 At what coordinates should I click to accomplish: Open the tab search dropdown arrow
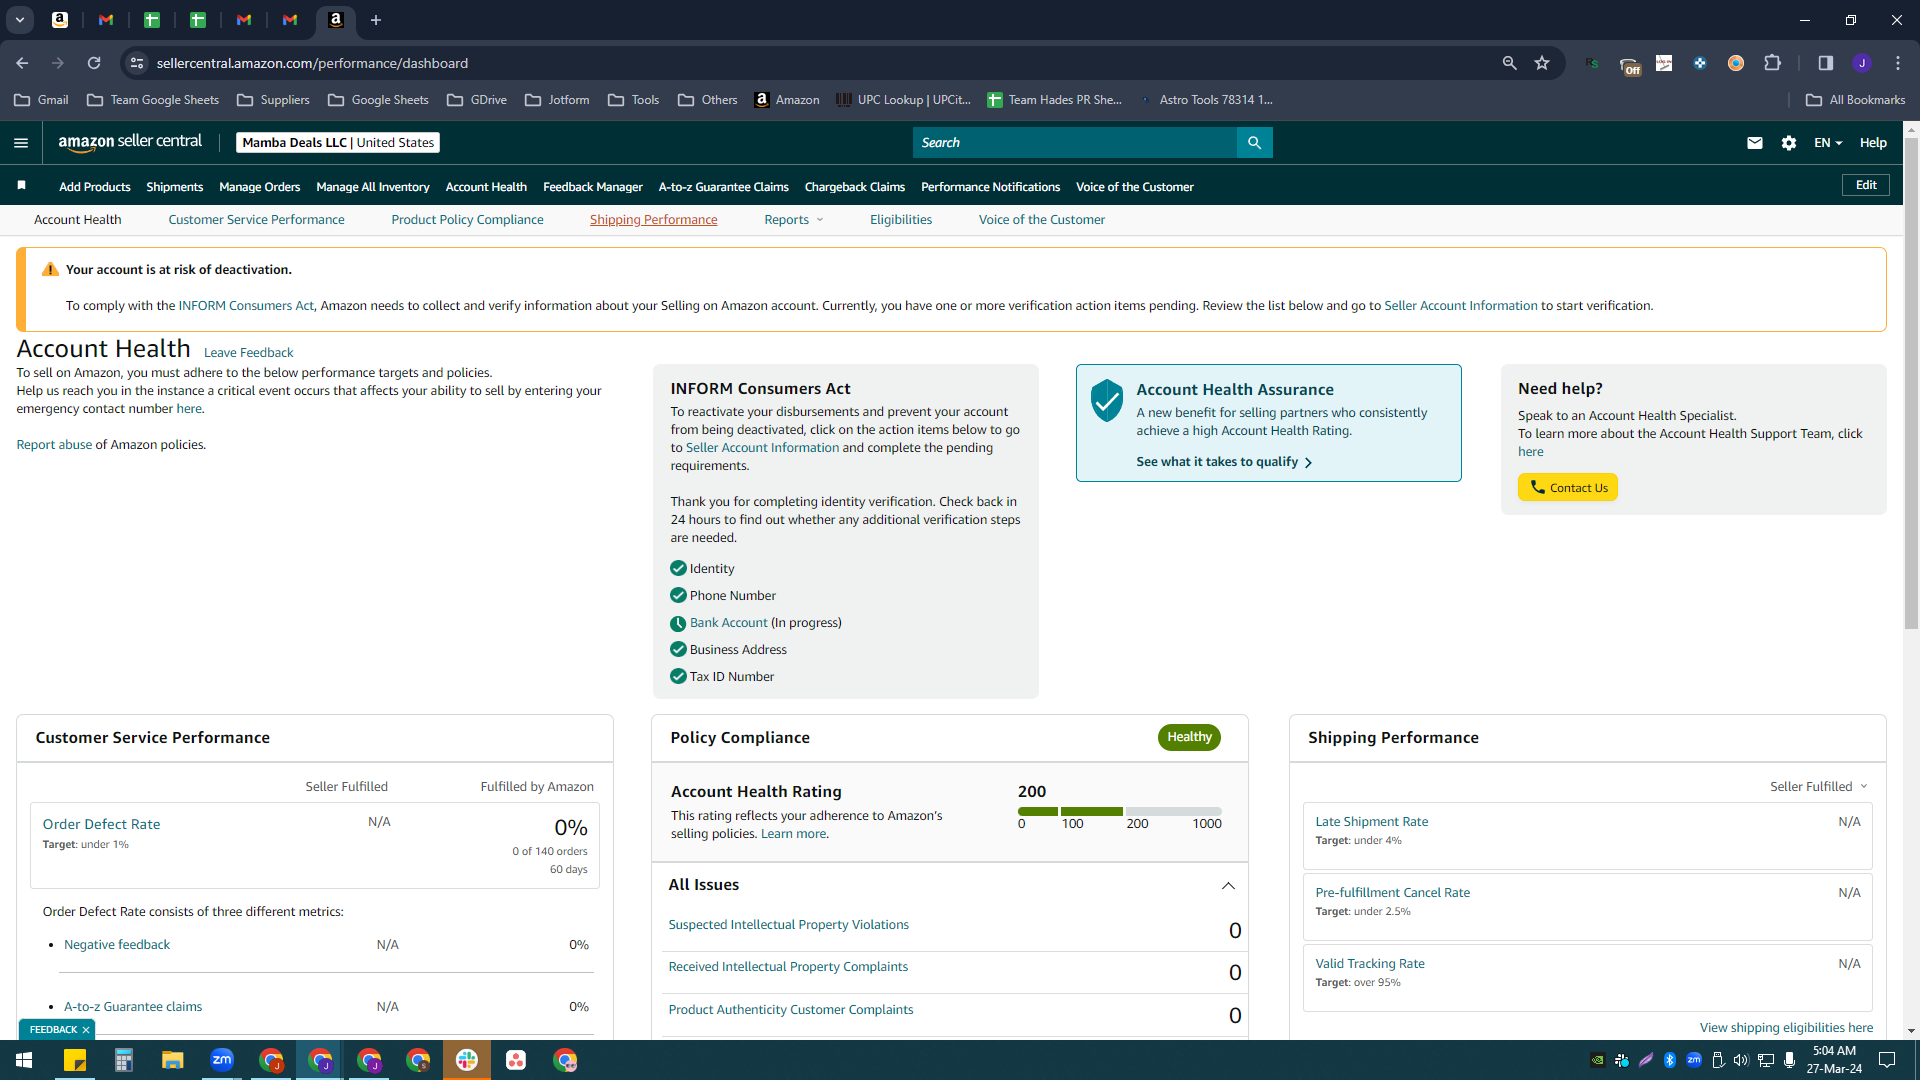tap(19, 20)
